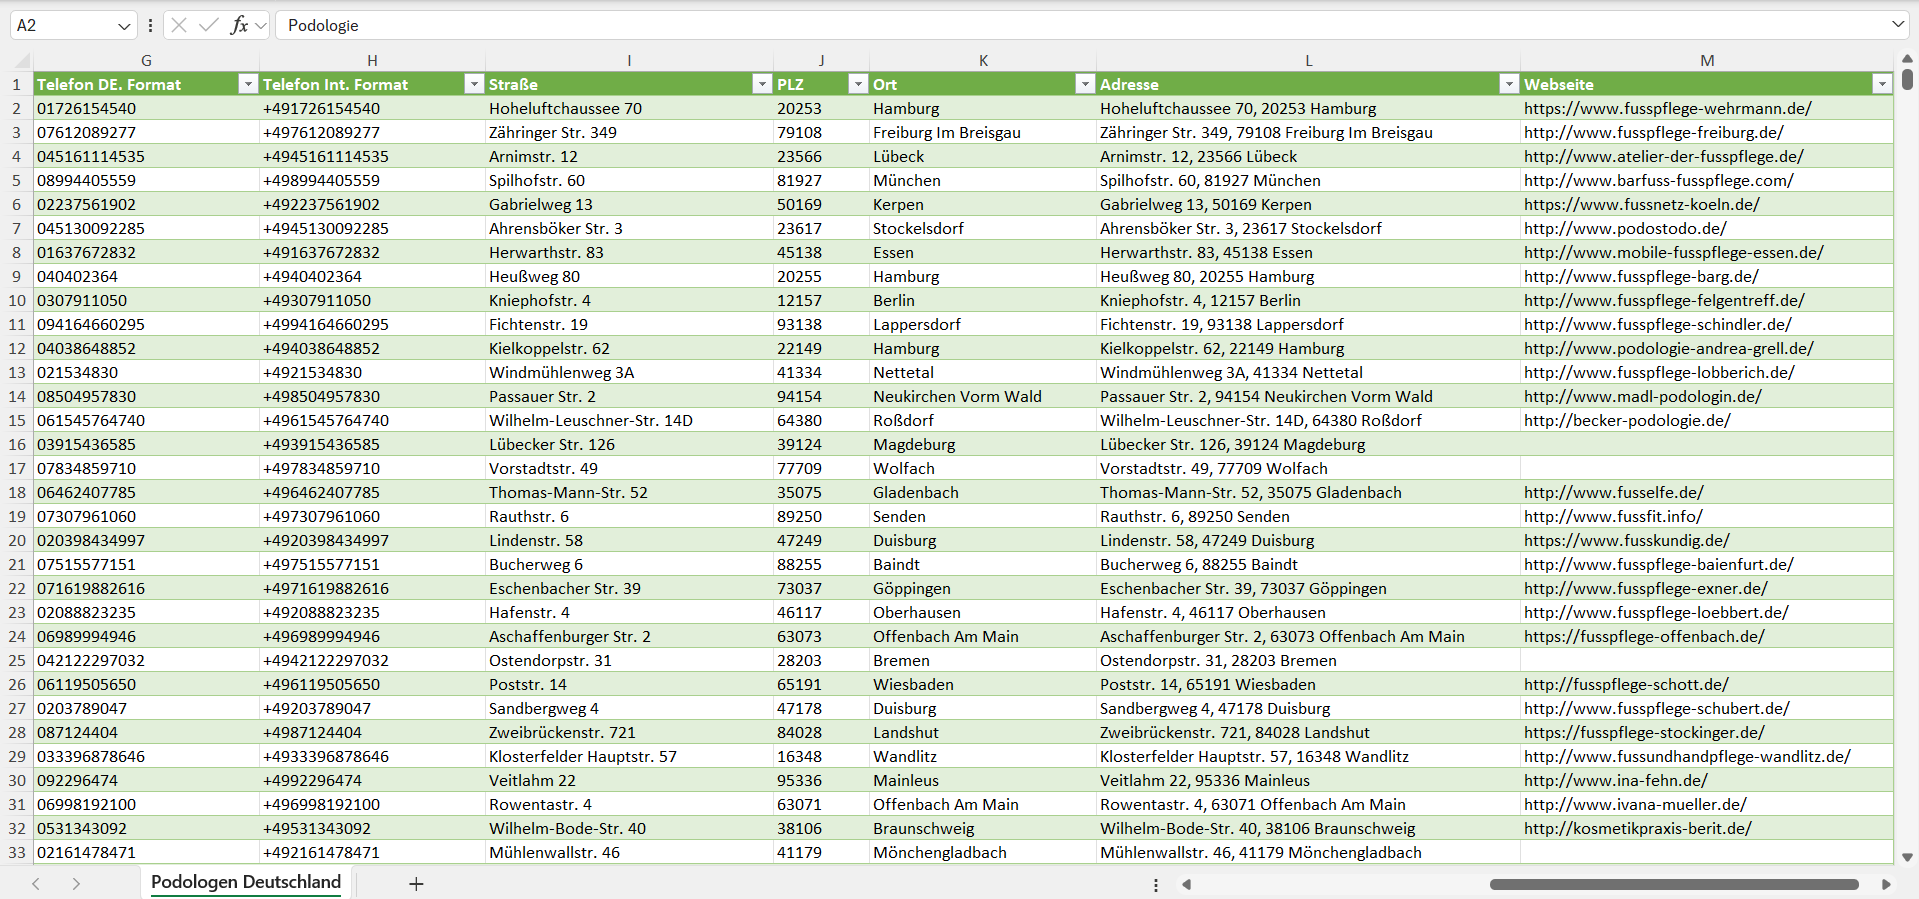The height and width of the screenshot is (899, 1919).
Task: Open filter dropdown for PLZ column
Action: 857,84
